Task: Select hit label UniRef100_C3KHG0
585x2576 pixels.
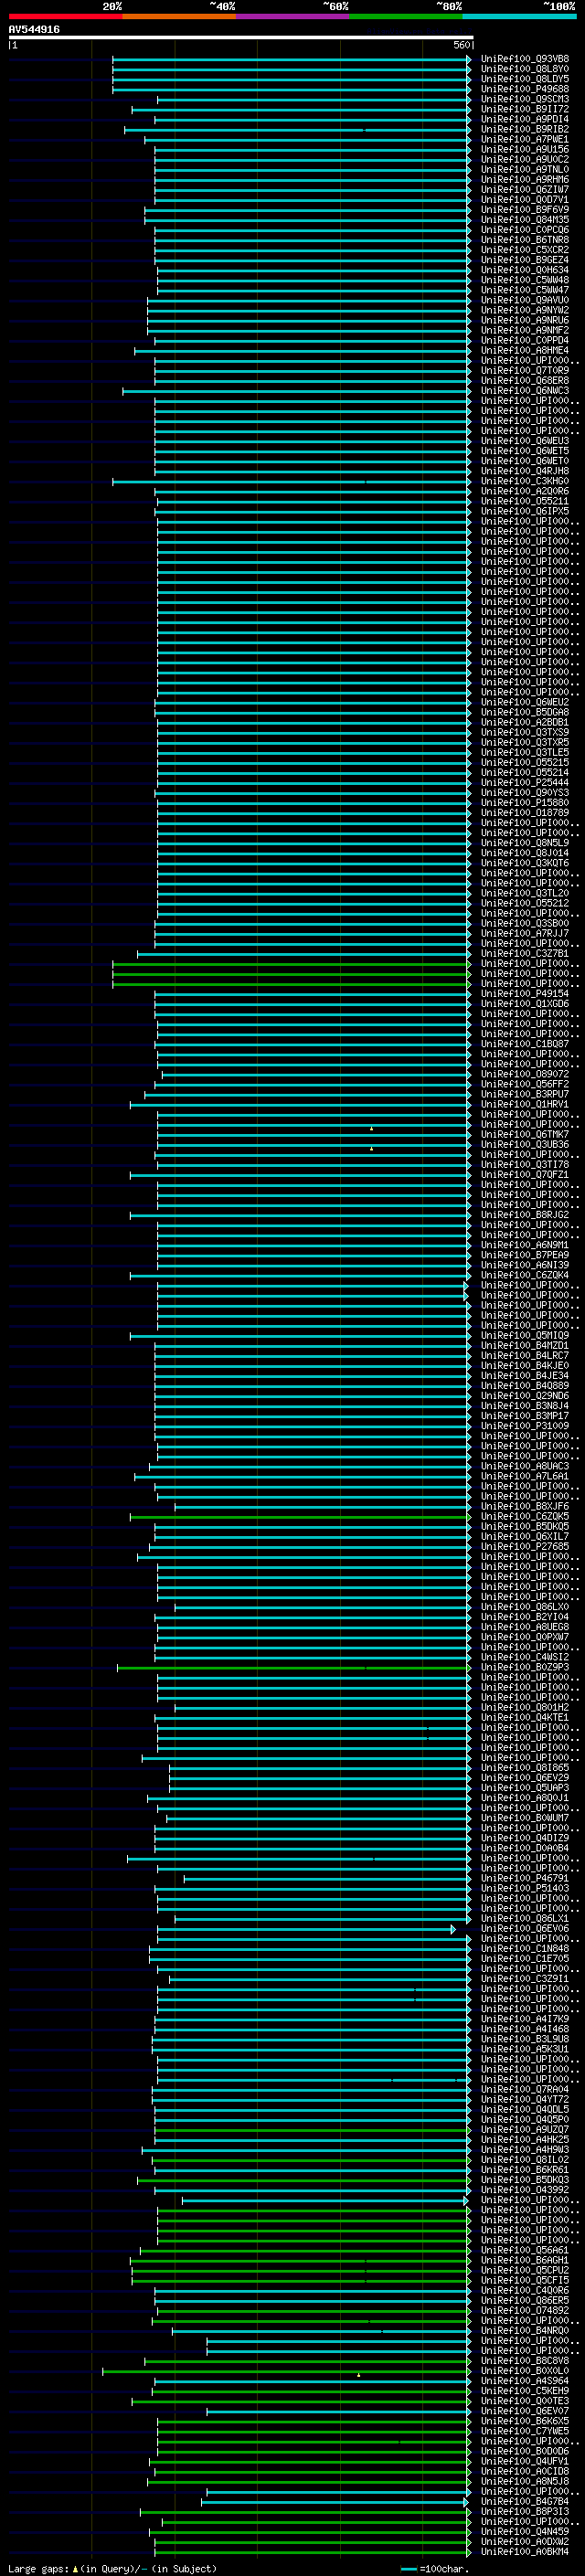Action: 524,481
